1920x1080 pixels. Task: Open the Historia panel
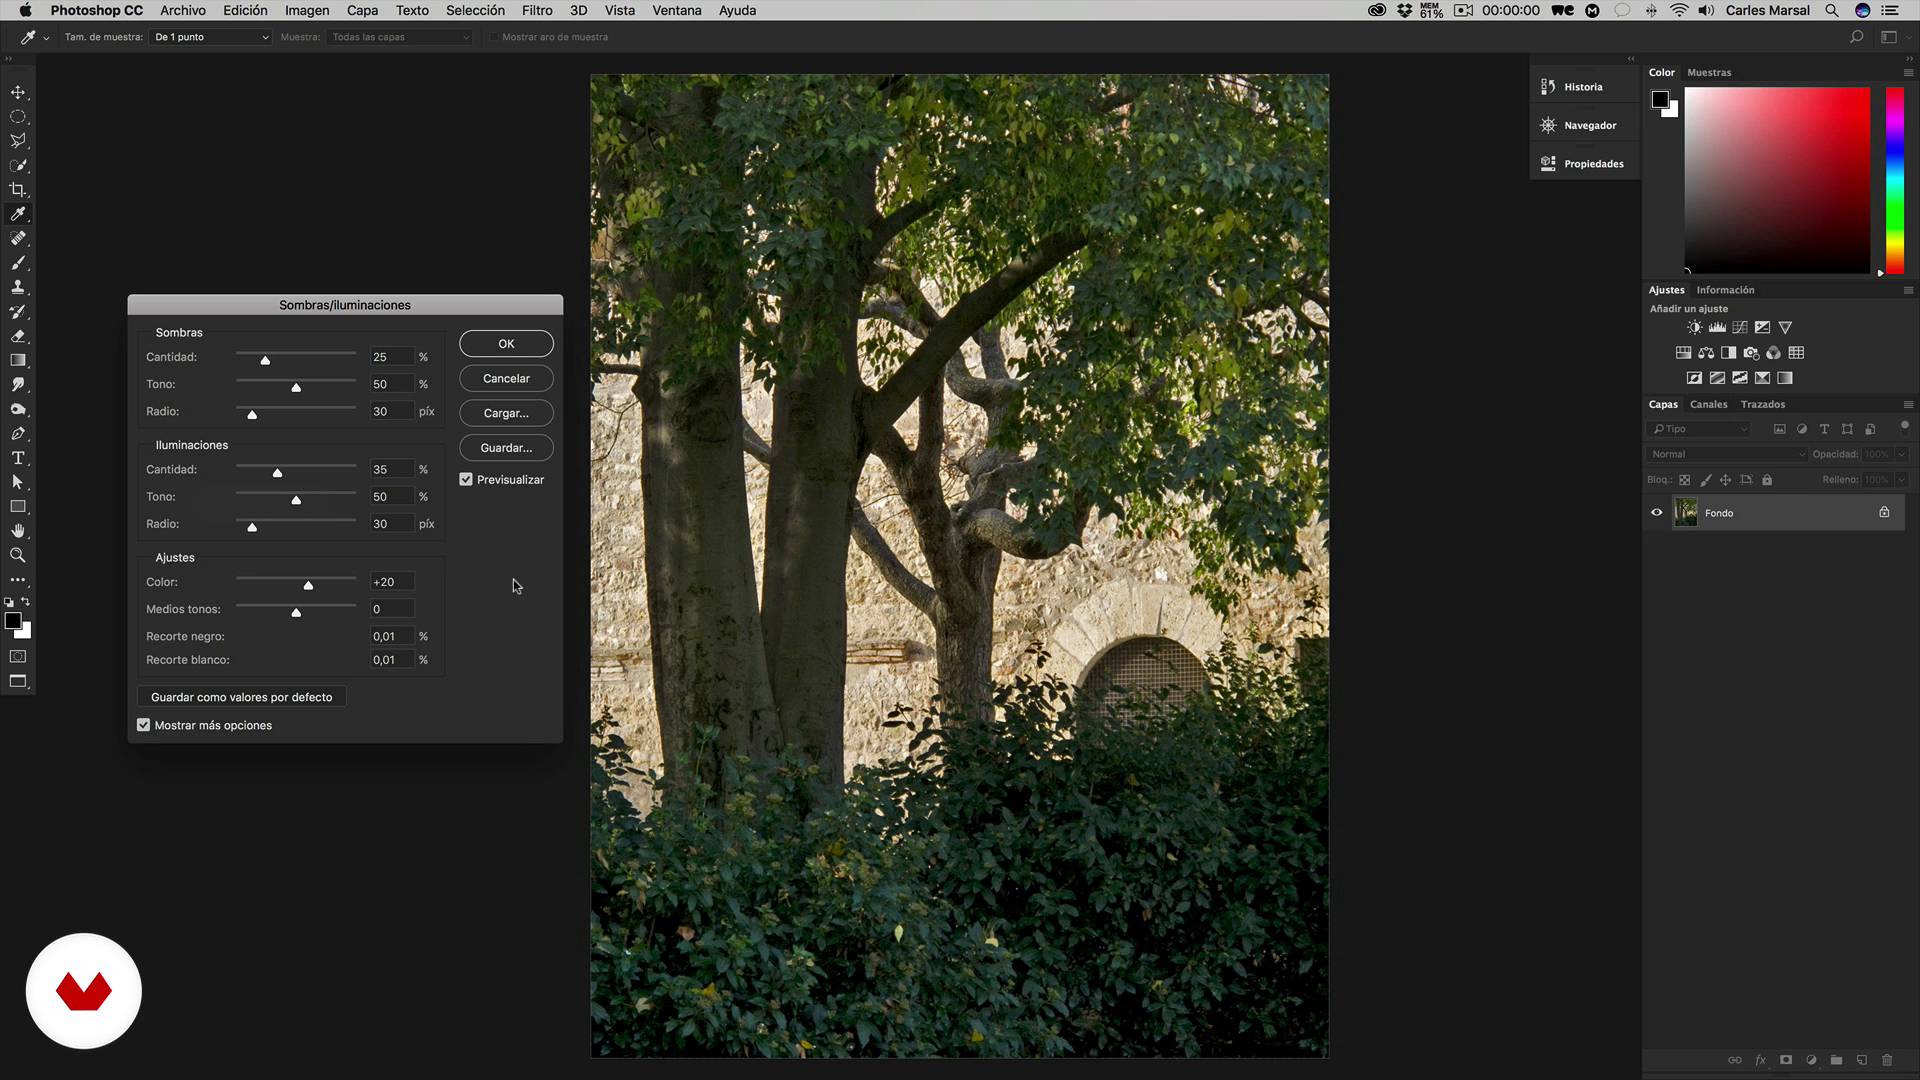[1584, 87]
